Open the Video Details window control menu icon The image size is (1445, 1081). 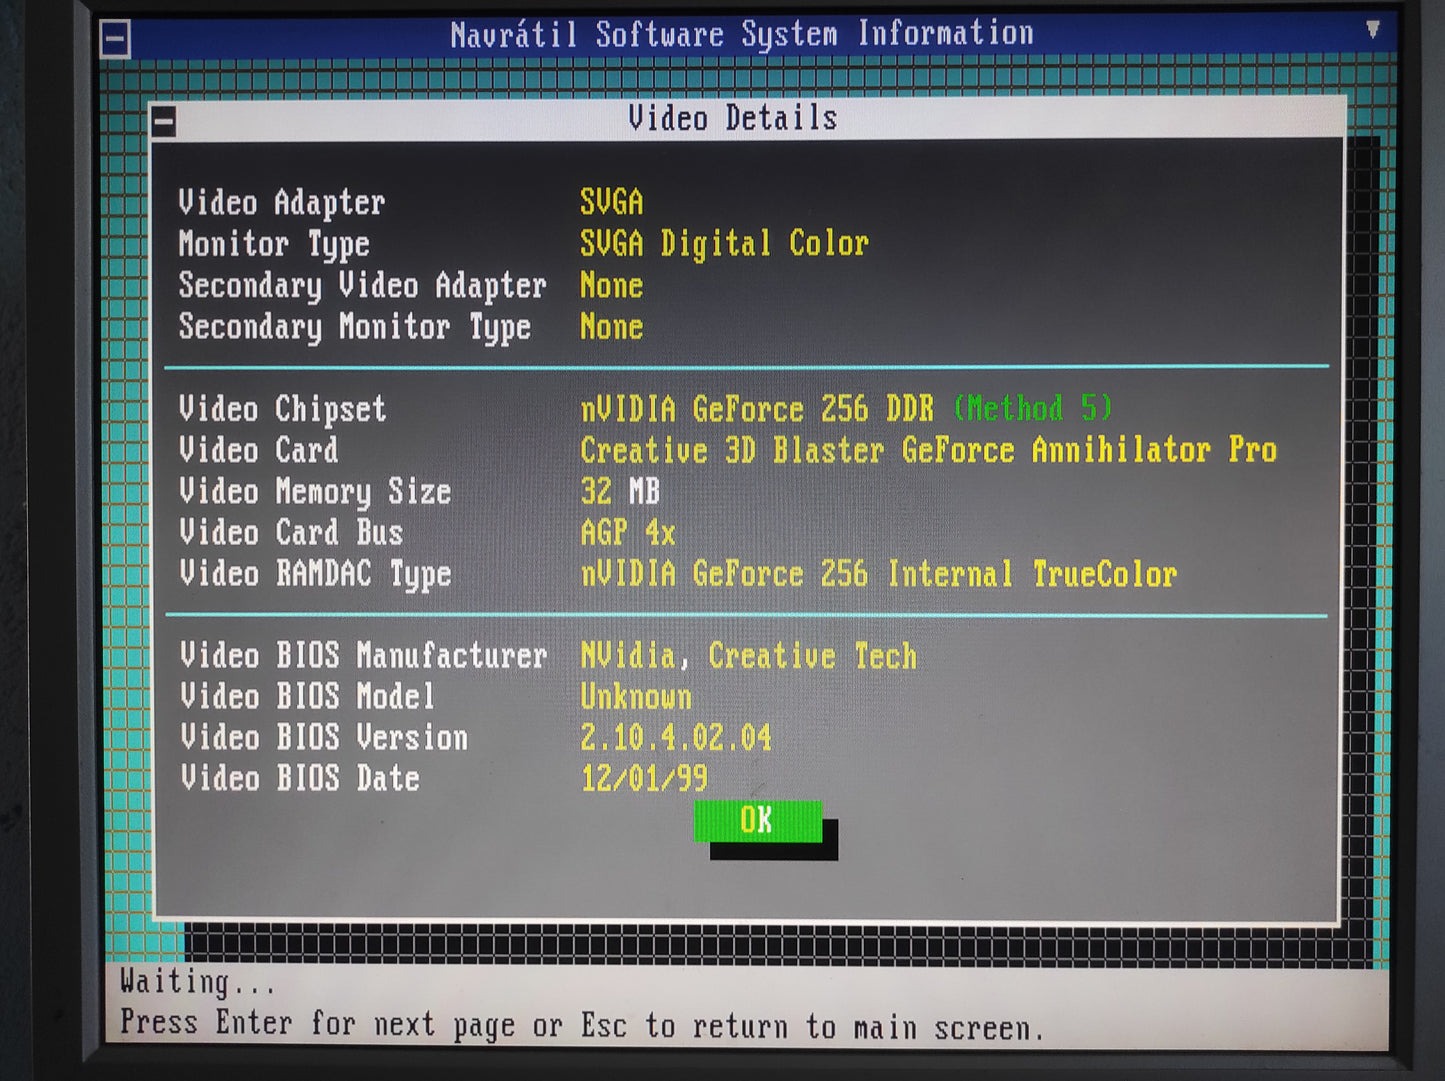click(x=163, y=119)
